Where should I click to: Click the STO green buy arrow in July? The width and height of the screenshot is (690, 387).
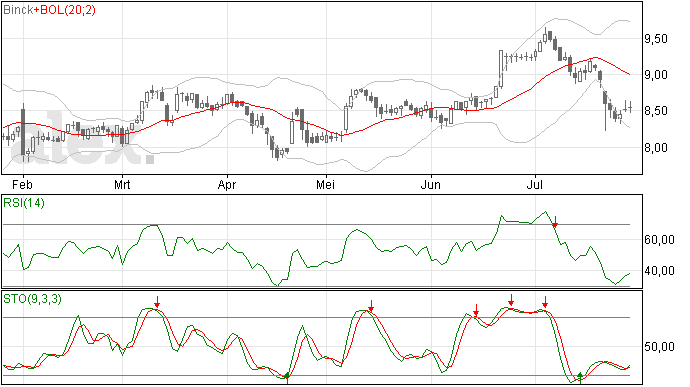pos(580,378)
